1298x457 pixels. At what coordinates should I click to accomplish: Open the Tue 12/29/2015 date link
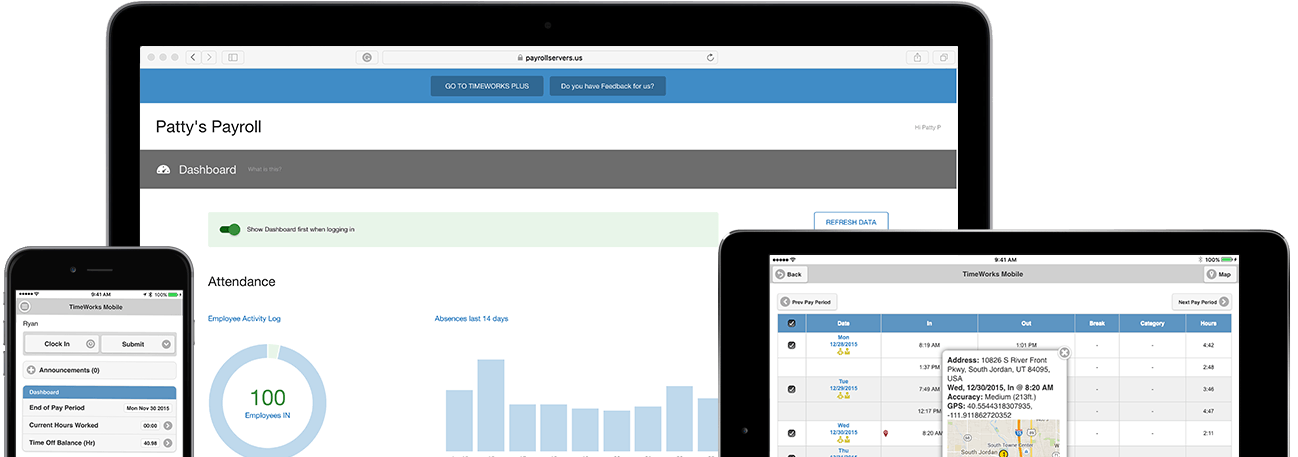(843, 384)
